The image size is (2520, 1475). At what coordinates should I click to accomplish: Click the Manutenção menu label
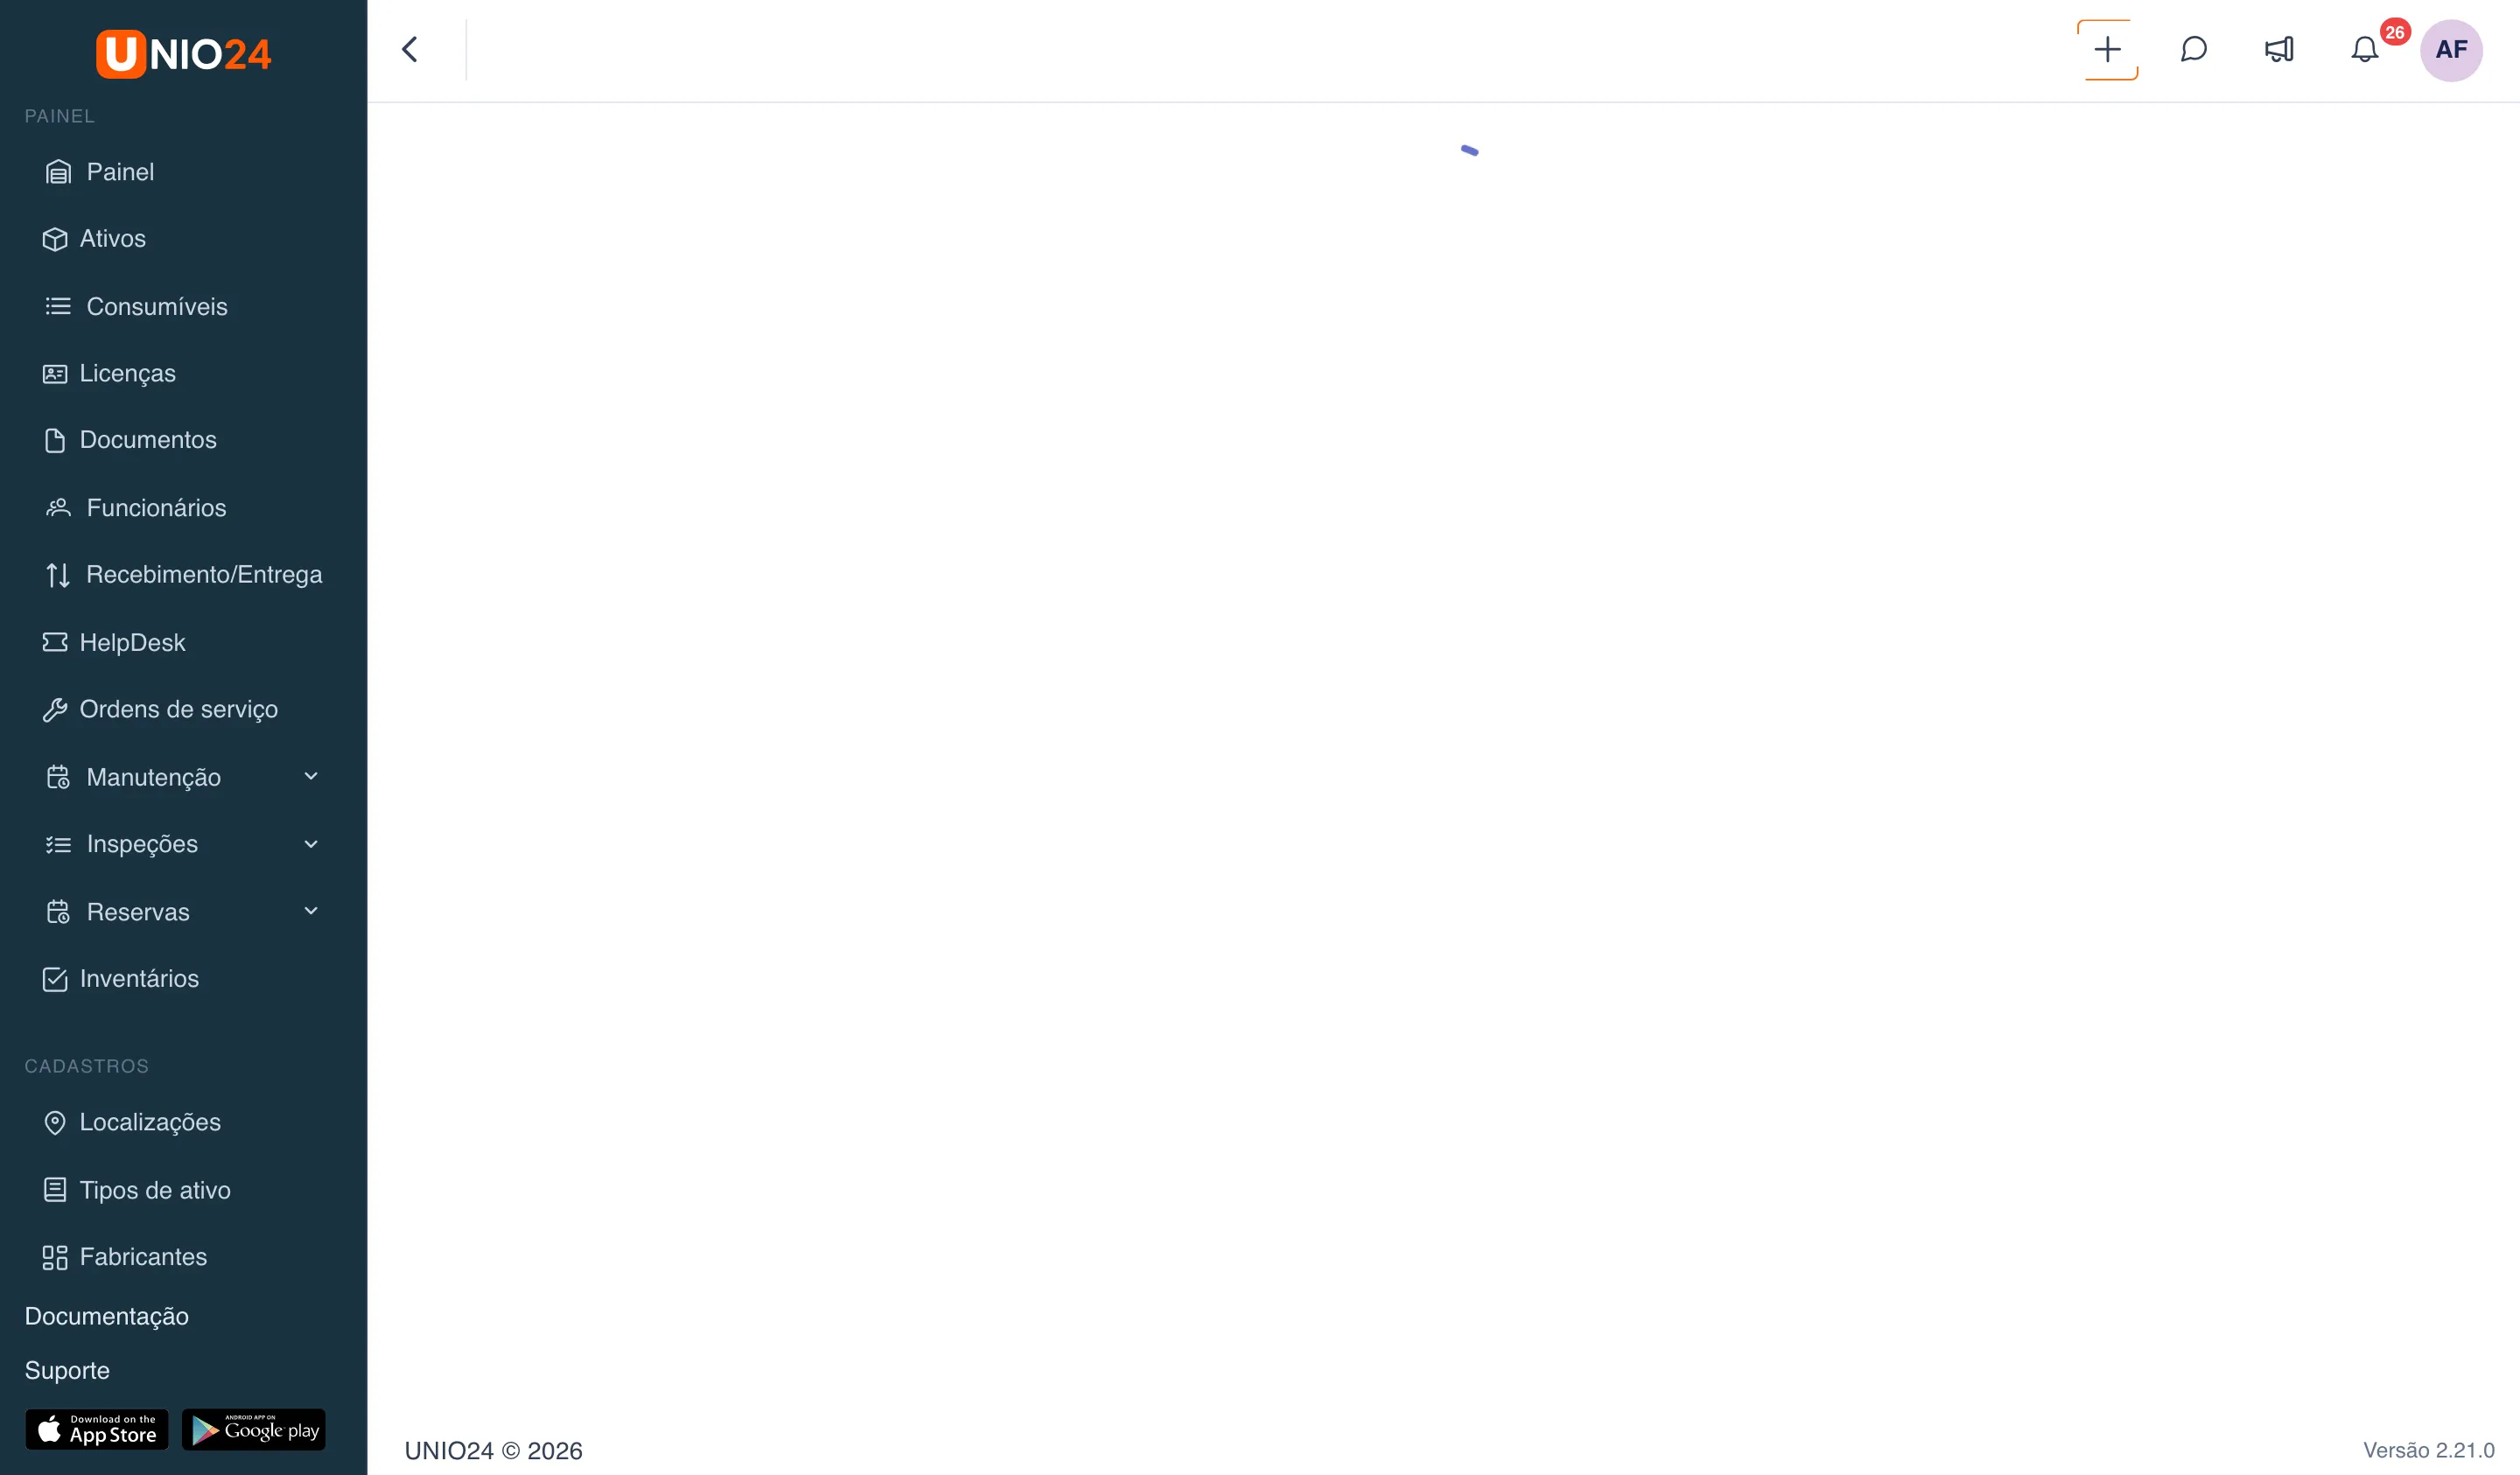coord(154,777)
